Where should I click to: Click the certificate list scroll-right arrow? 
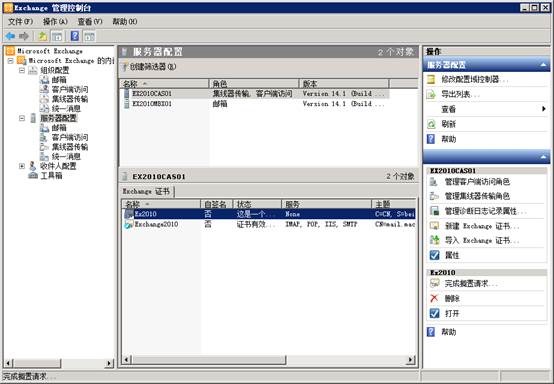[x=411, y=360]
